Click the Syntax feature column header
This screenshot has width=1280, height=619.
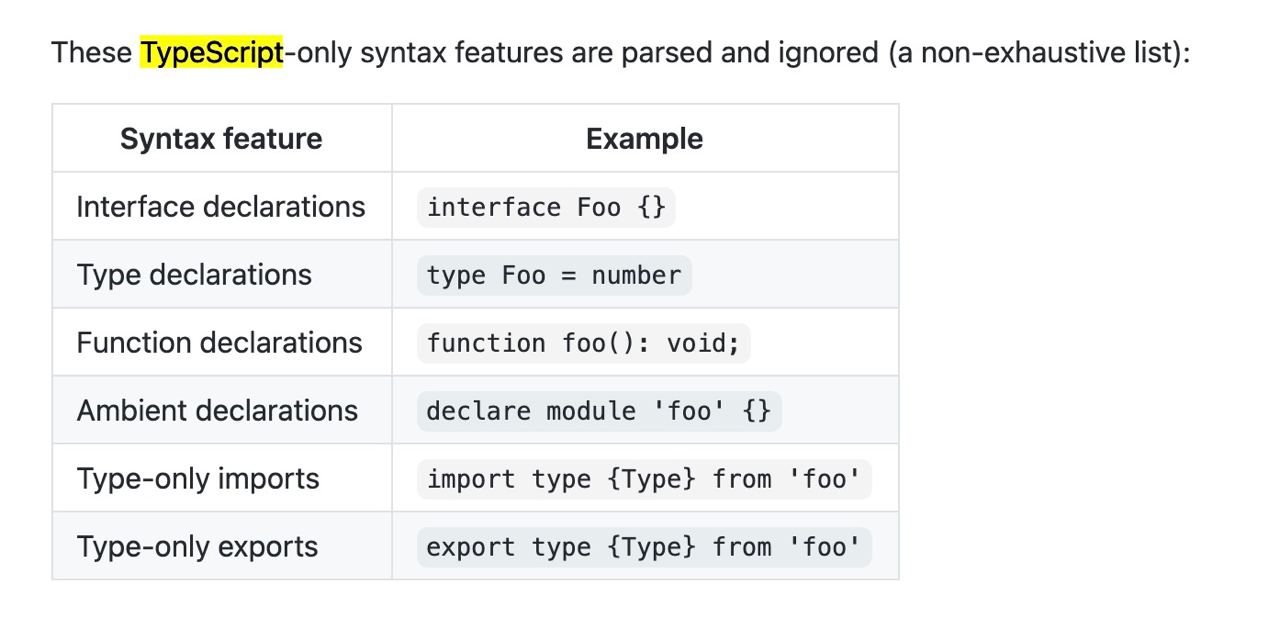(x=221, y=139)
